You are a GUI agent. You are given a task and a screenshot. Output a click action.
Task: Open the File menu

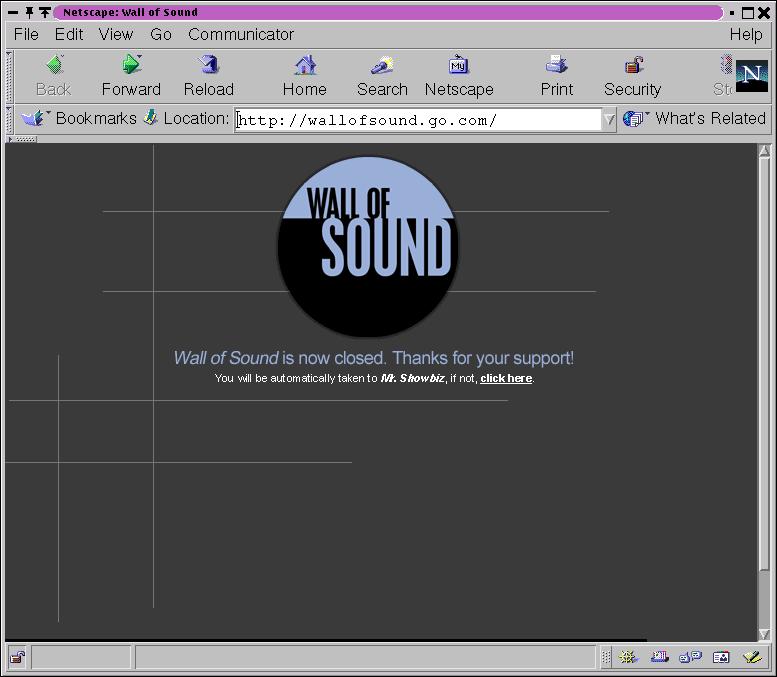point(26,34)
